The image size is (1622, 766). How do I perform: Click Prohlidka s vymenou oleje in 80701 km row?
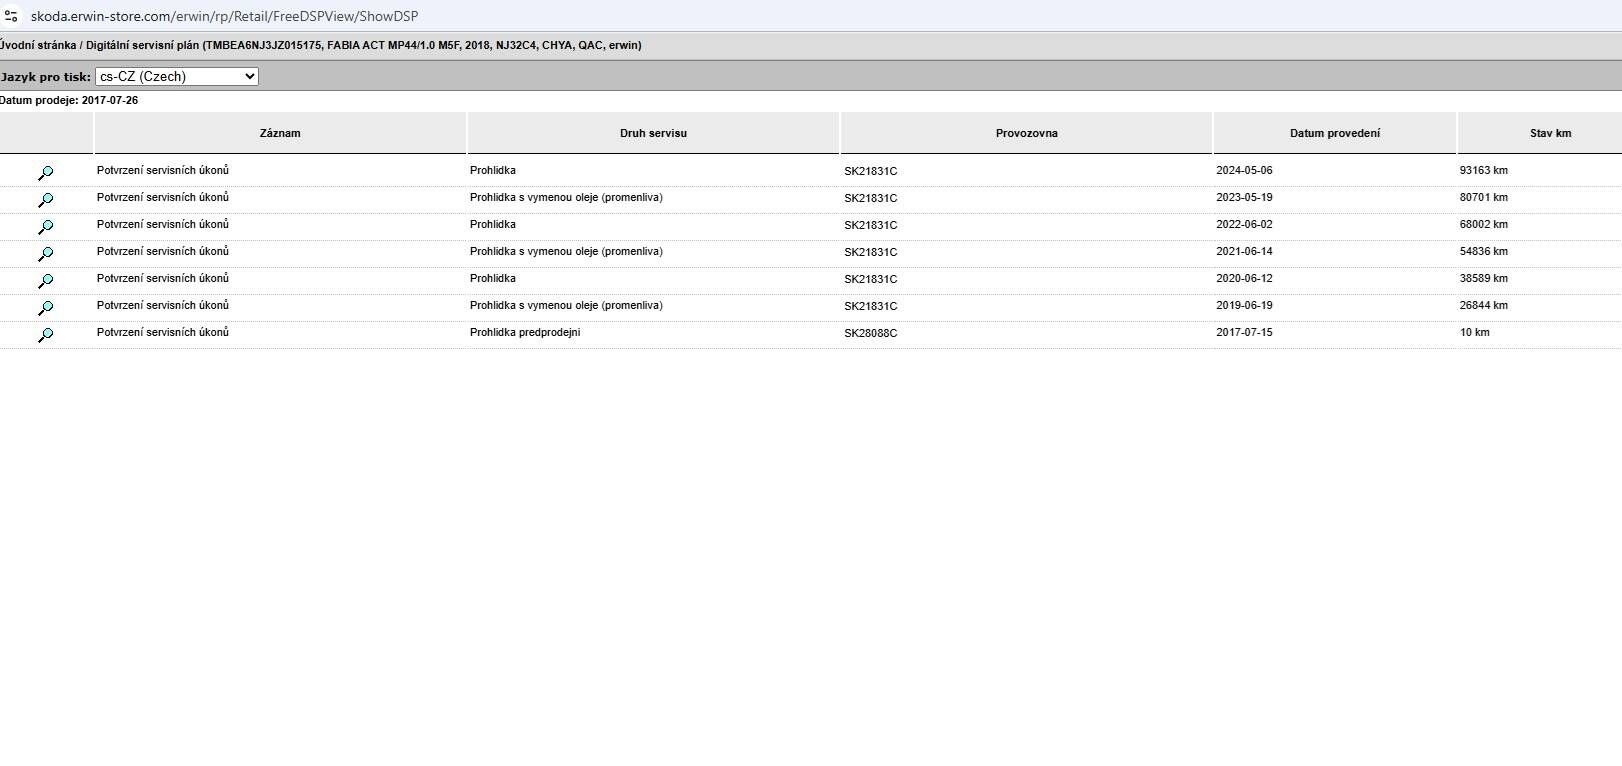point(566,197)
